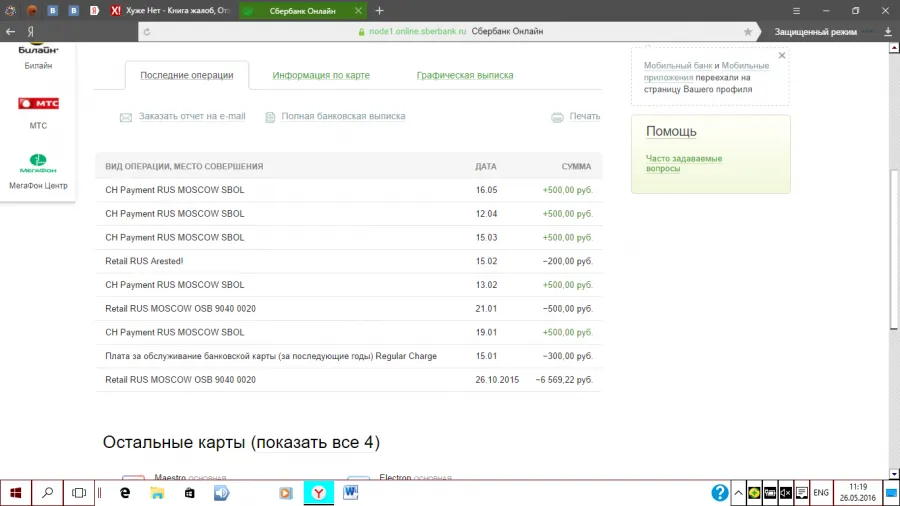This screenshot has height=506, width=900.
Task: Click the 26.10.2015 date cell
Action: [497, 380]
